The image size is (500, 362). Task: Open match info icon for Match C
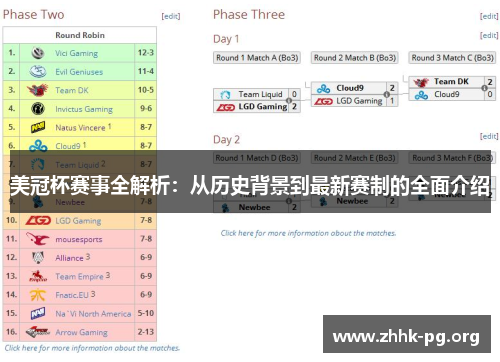484,88
